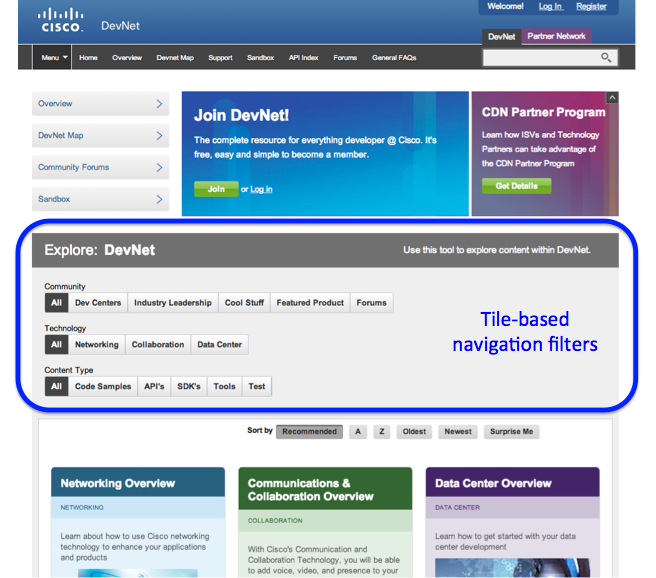Open Support in navigation bar
Screen dimensions: 656x578
pos(220,58)
